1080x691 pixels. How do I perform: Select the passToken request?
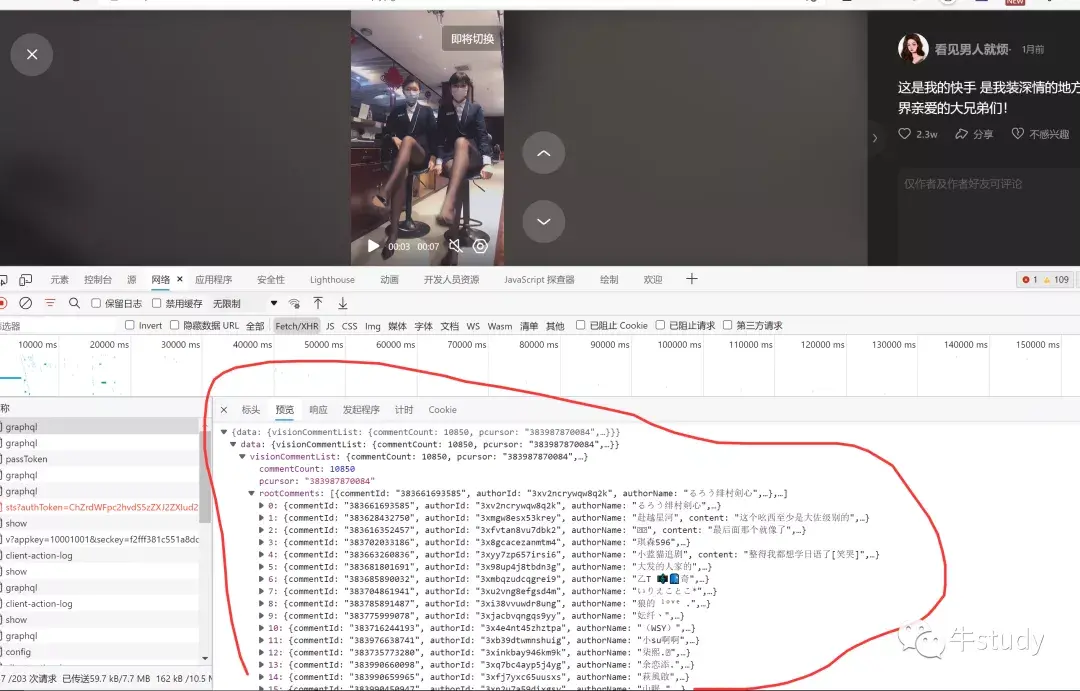pyautogui.click(x=100, y=459)
